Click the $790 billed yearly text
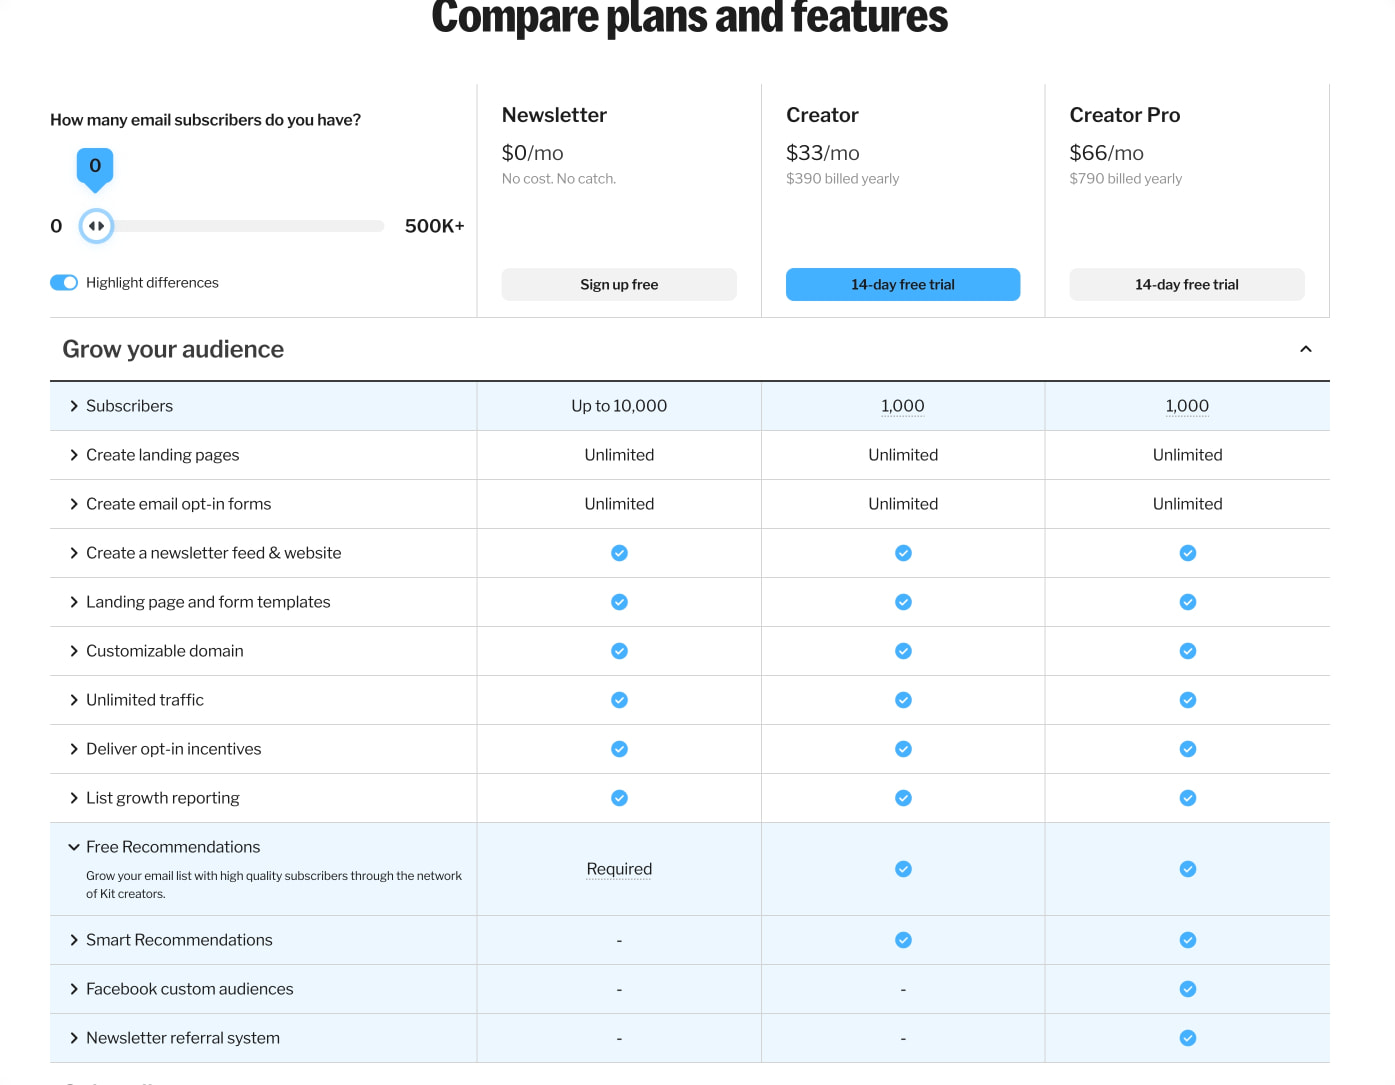Screen dimensions: 1395x1085 (x=1126, y=179)
